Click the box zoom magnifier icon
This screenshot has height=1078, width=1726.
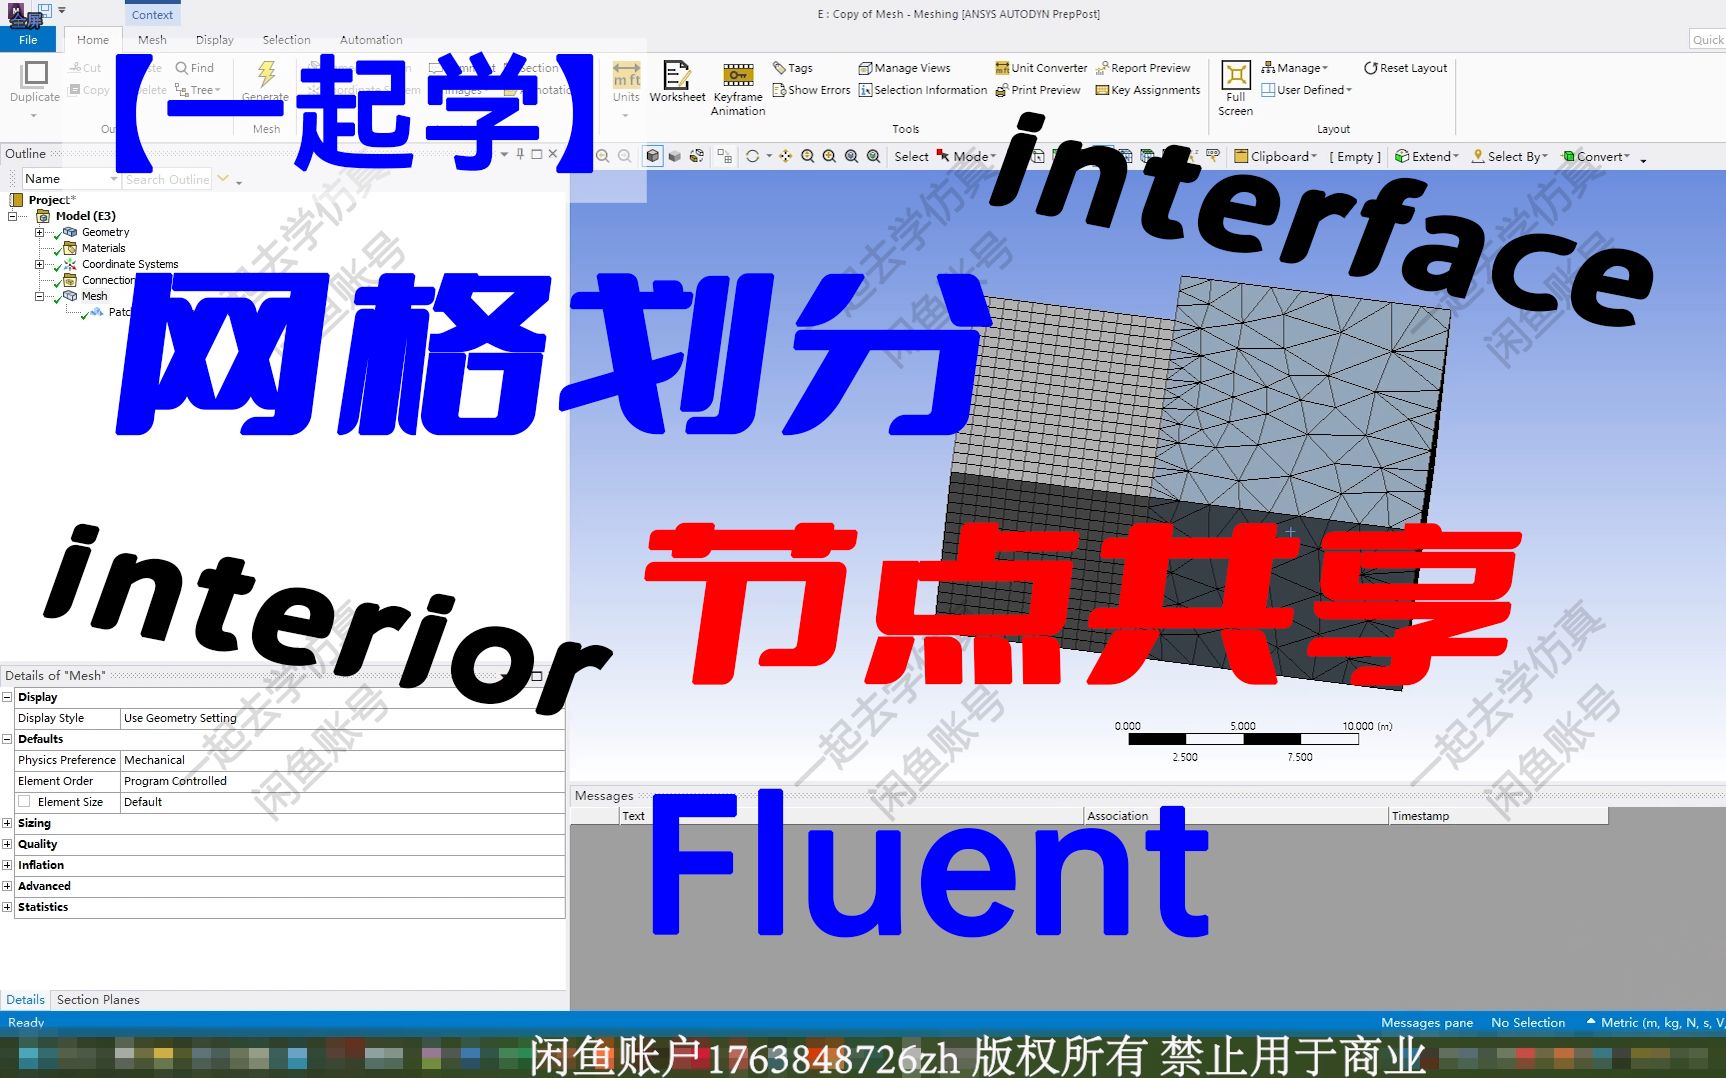[829, 156]
